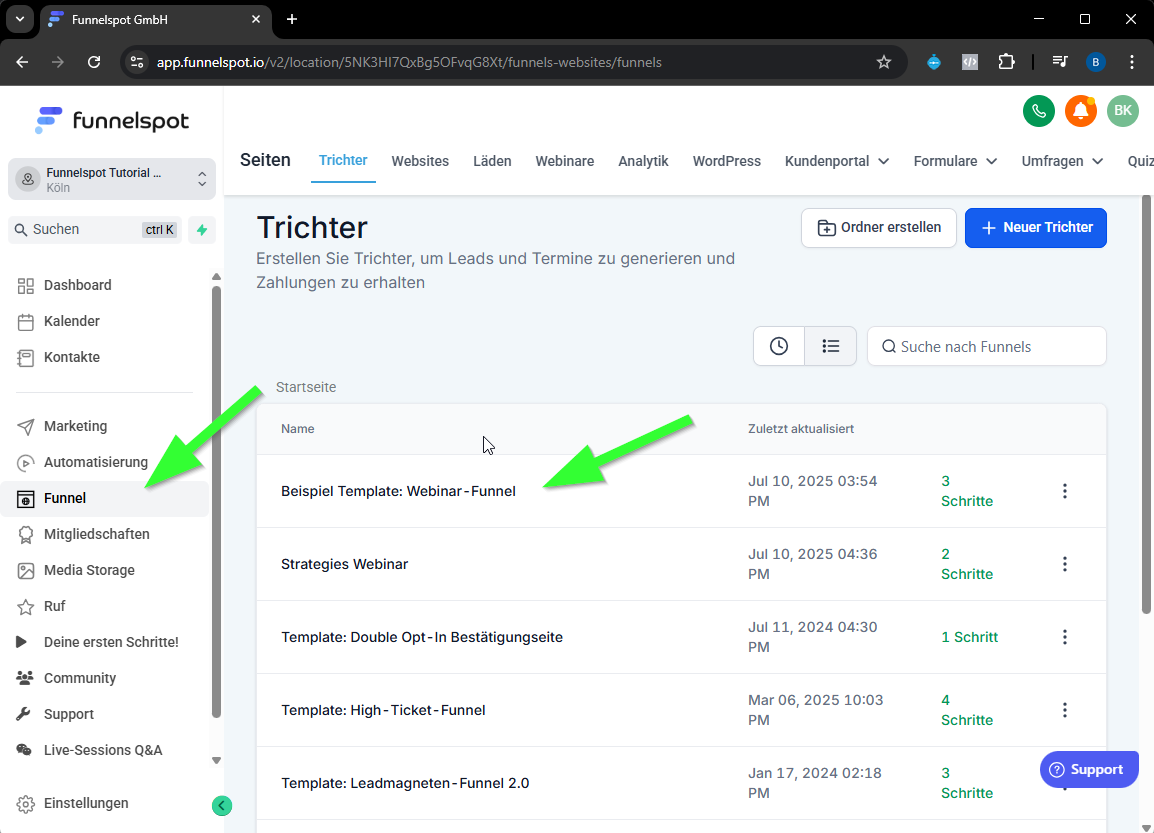Open the BK user avatar menu

(x=1122, y=111)
